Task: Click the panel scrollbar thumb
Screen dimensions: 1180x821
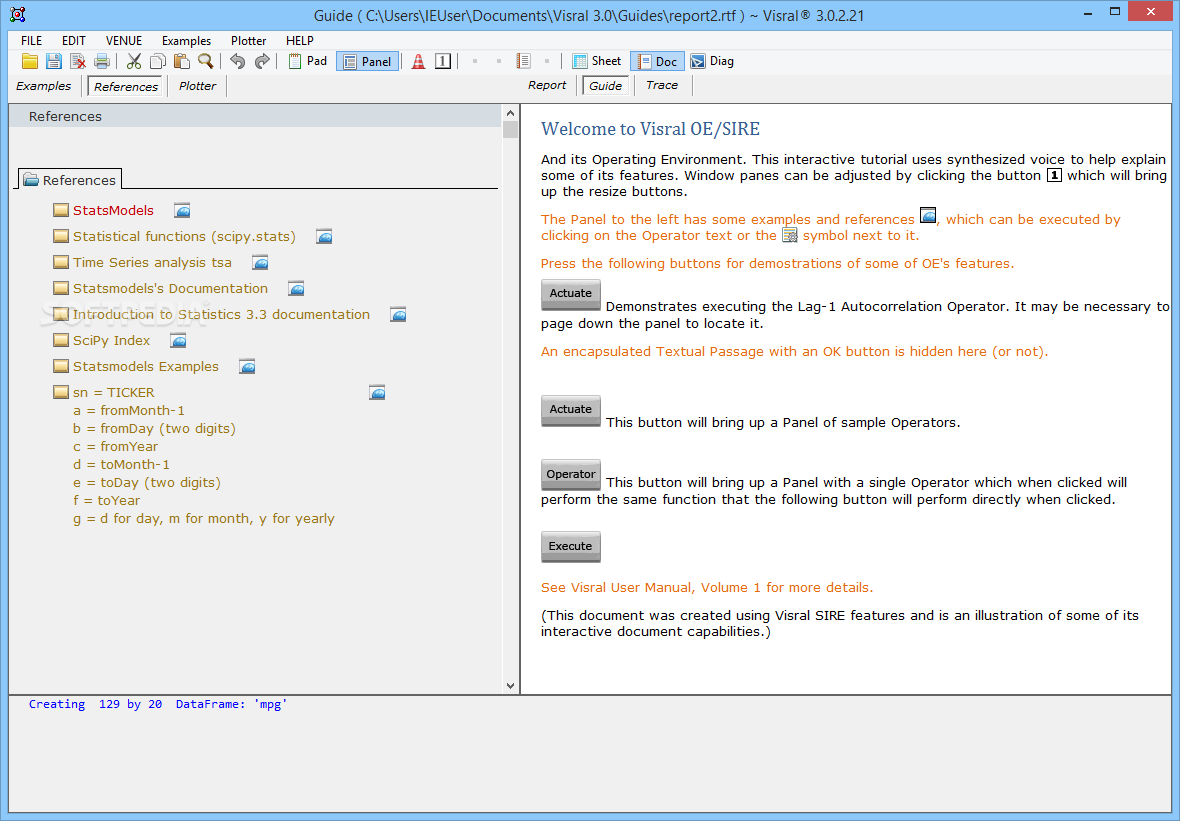Action: click(x=510, y=129)
